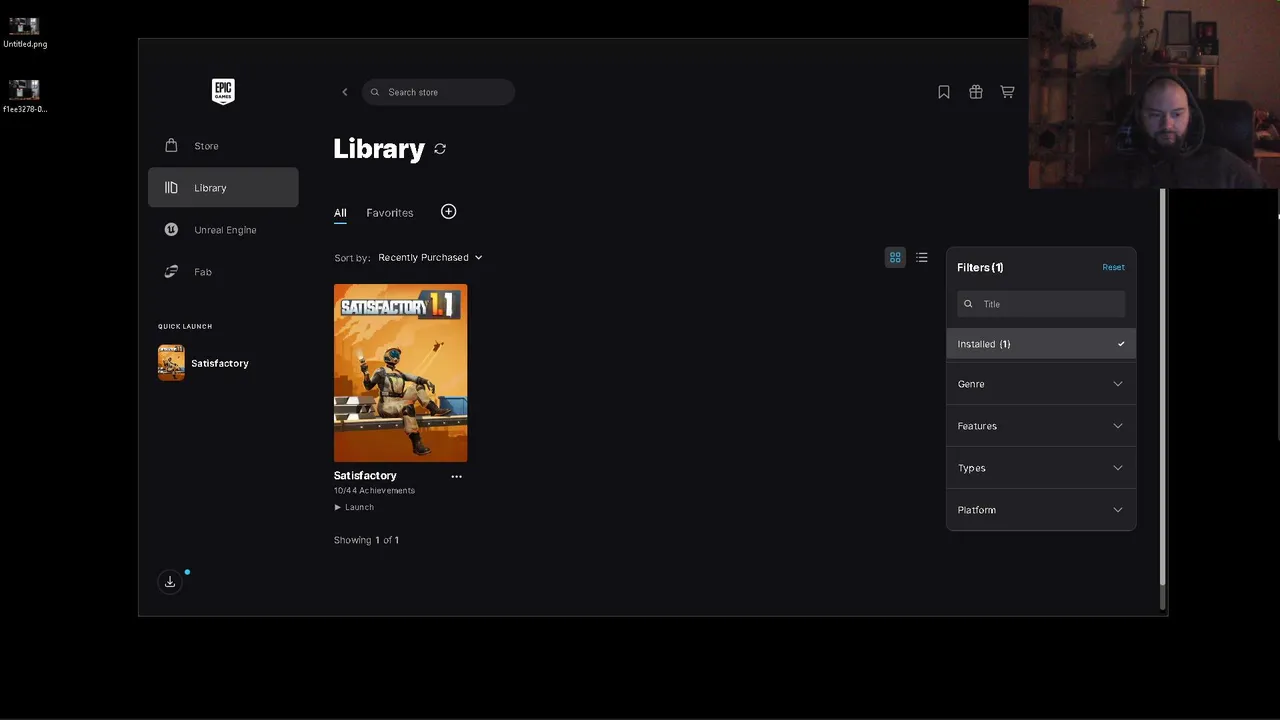1280x720 pixels.
Task: Expand the Platform filter
Action: (1041, 510)
